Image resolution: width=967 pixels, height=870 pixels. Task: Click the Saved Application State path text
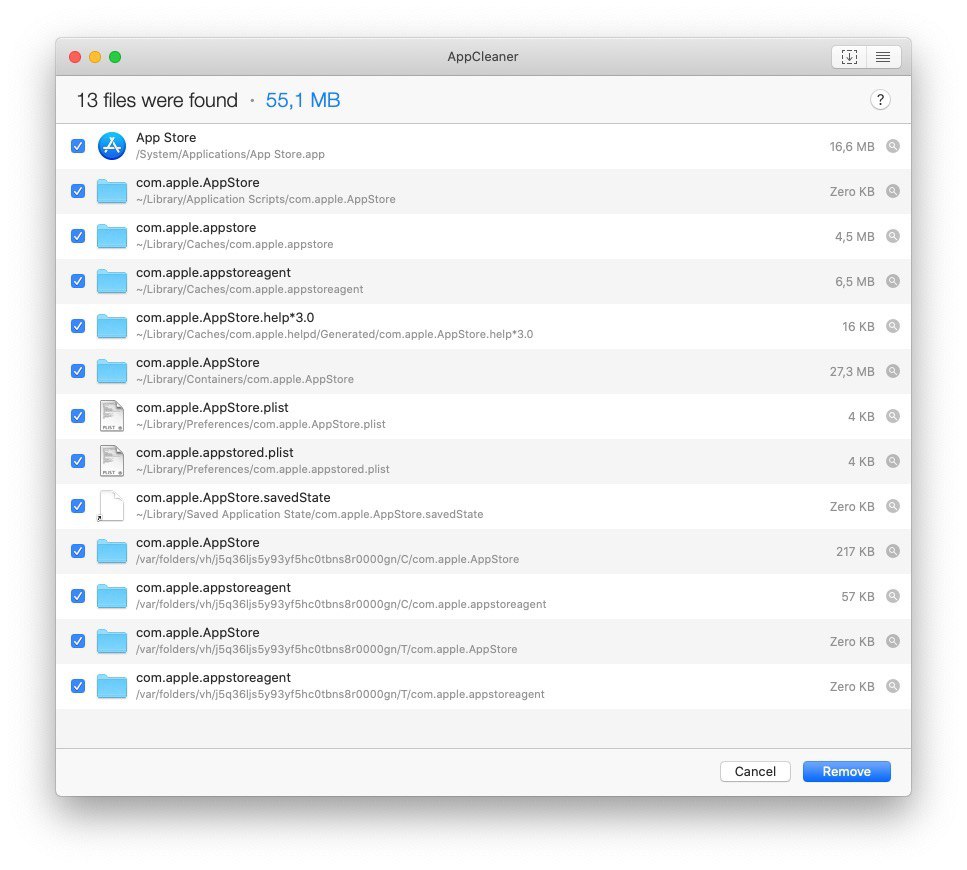point(310,514)
